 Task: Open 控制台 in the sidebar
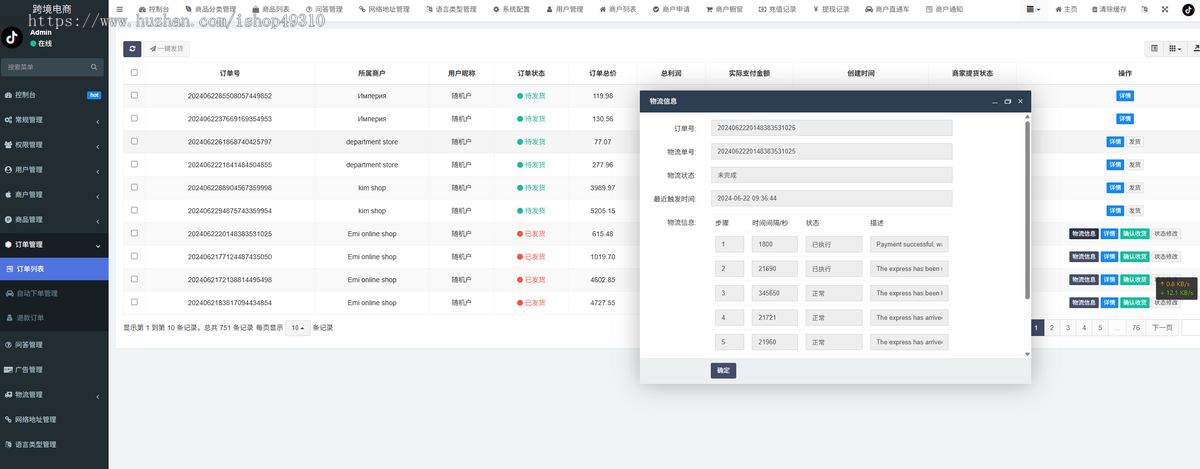(54, 95)
